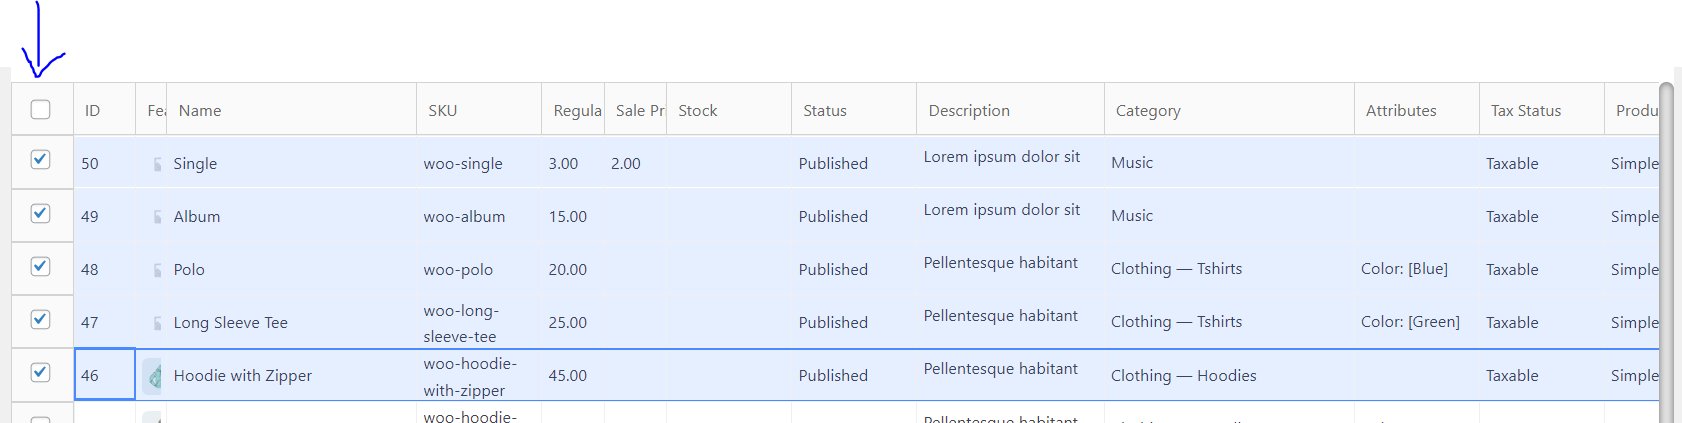The width and height of the screenshot is (1682, 423).
Task: Click the sale price cell showing 2.00
Action: tap(626, 164)
